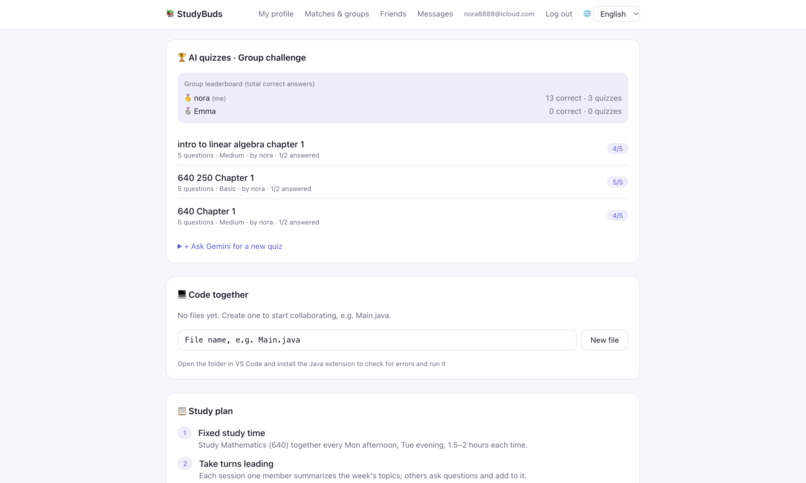
Task: Click the nora8888@icloud.com account email
Action: [499, 14]
